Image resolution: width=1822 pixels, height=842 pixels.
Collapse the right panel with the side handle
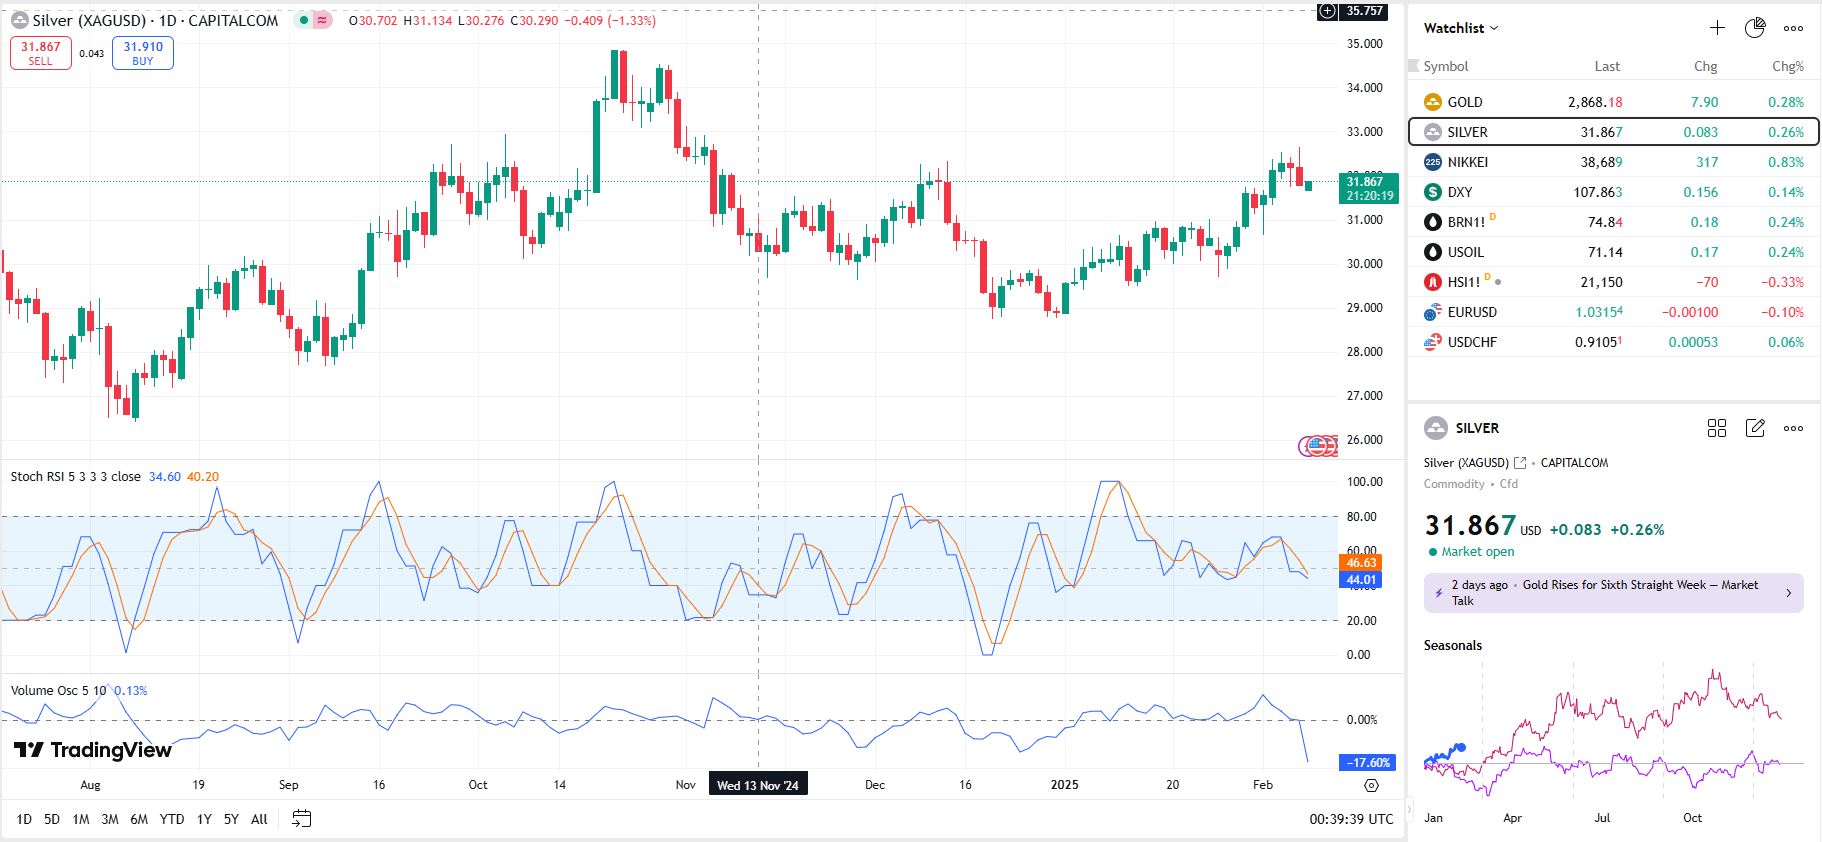pos(1407,808)
